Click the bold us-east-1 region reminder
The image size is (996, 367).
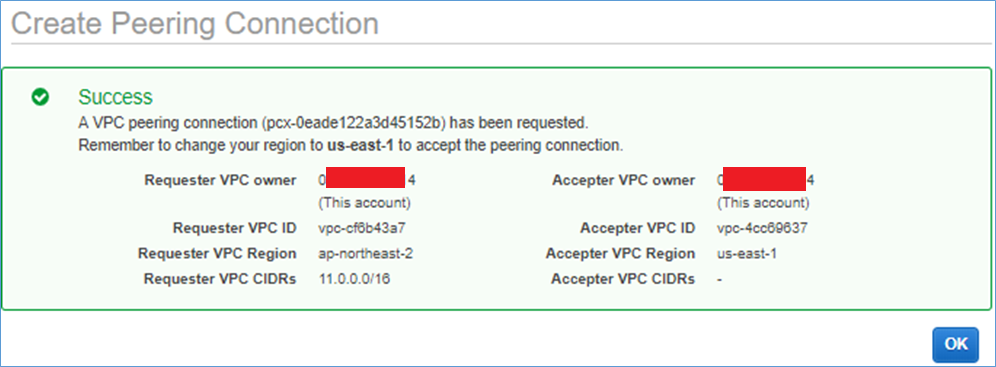click(x=361, y=145)
